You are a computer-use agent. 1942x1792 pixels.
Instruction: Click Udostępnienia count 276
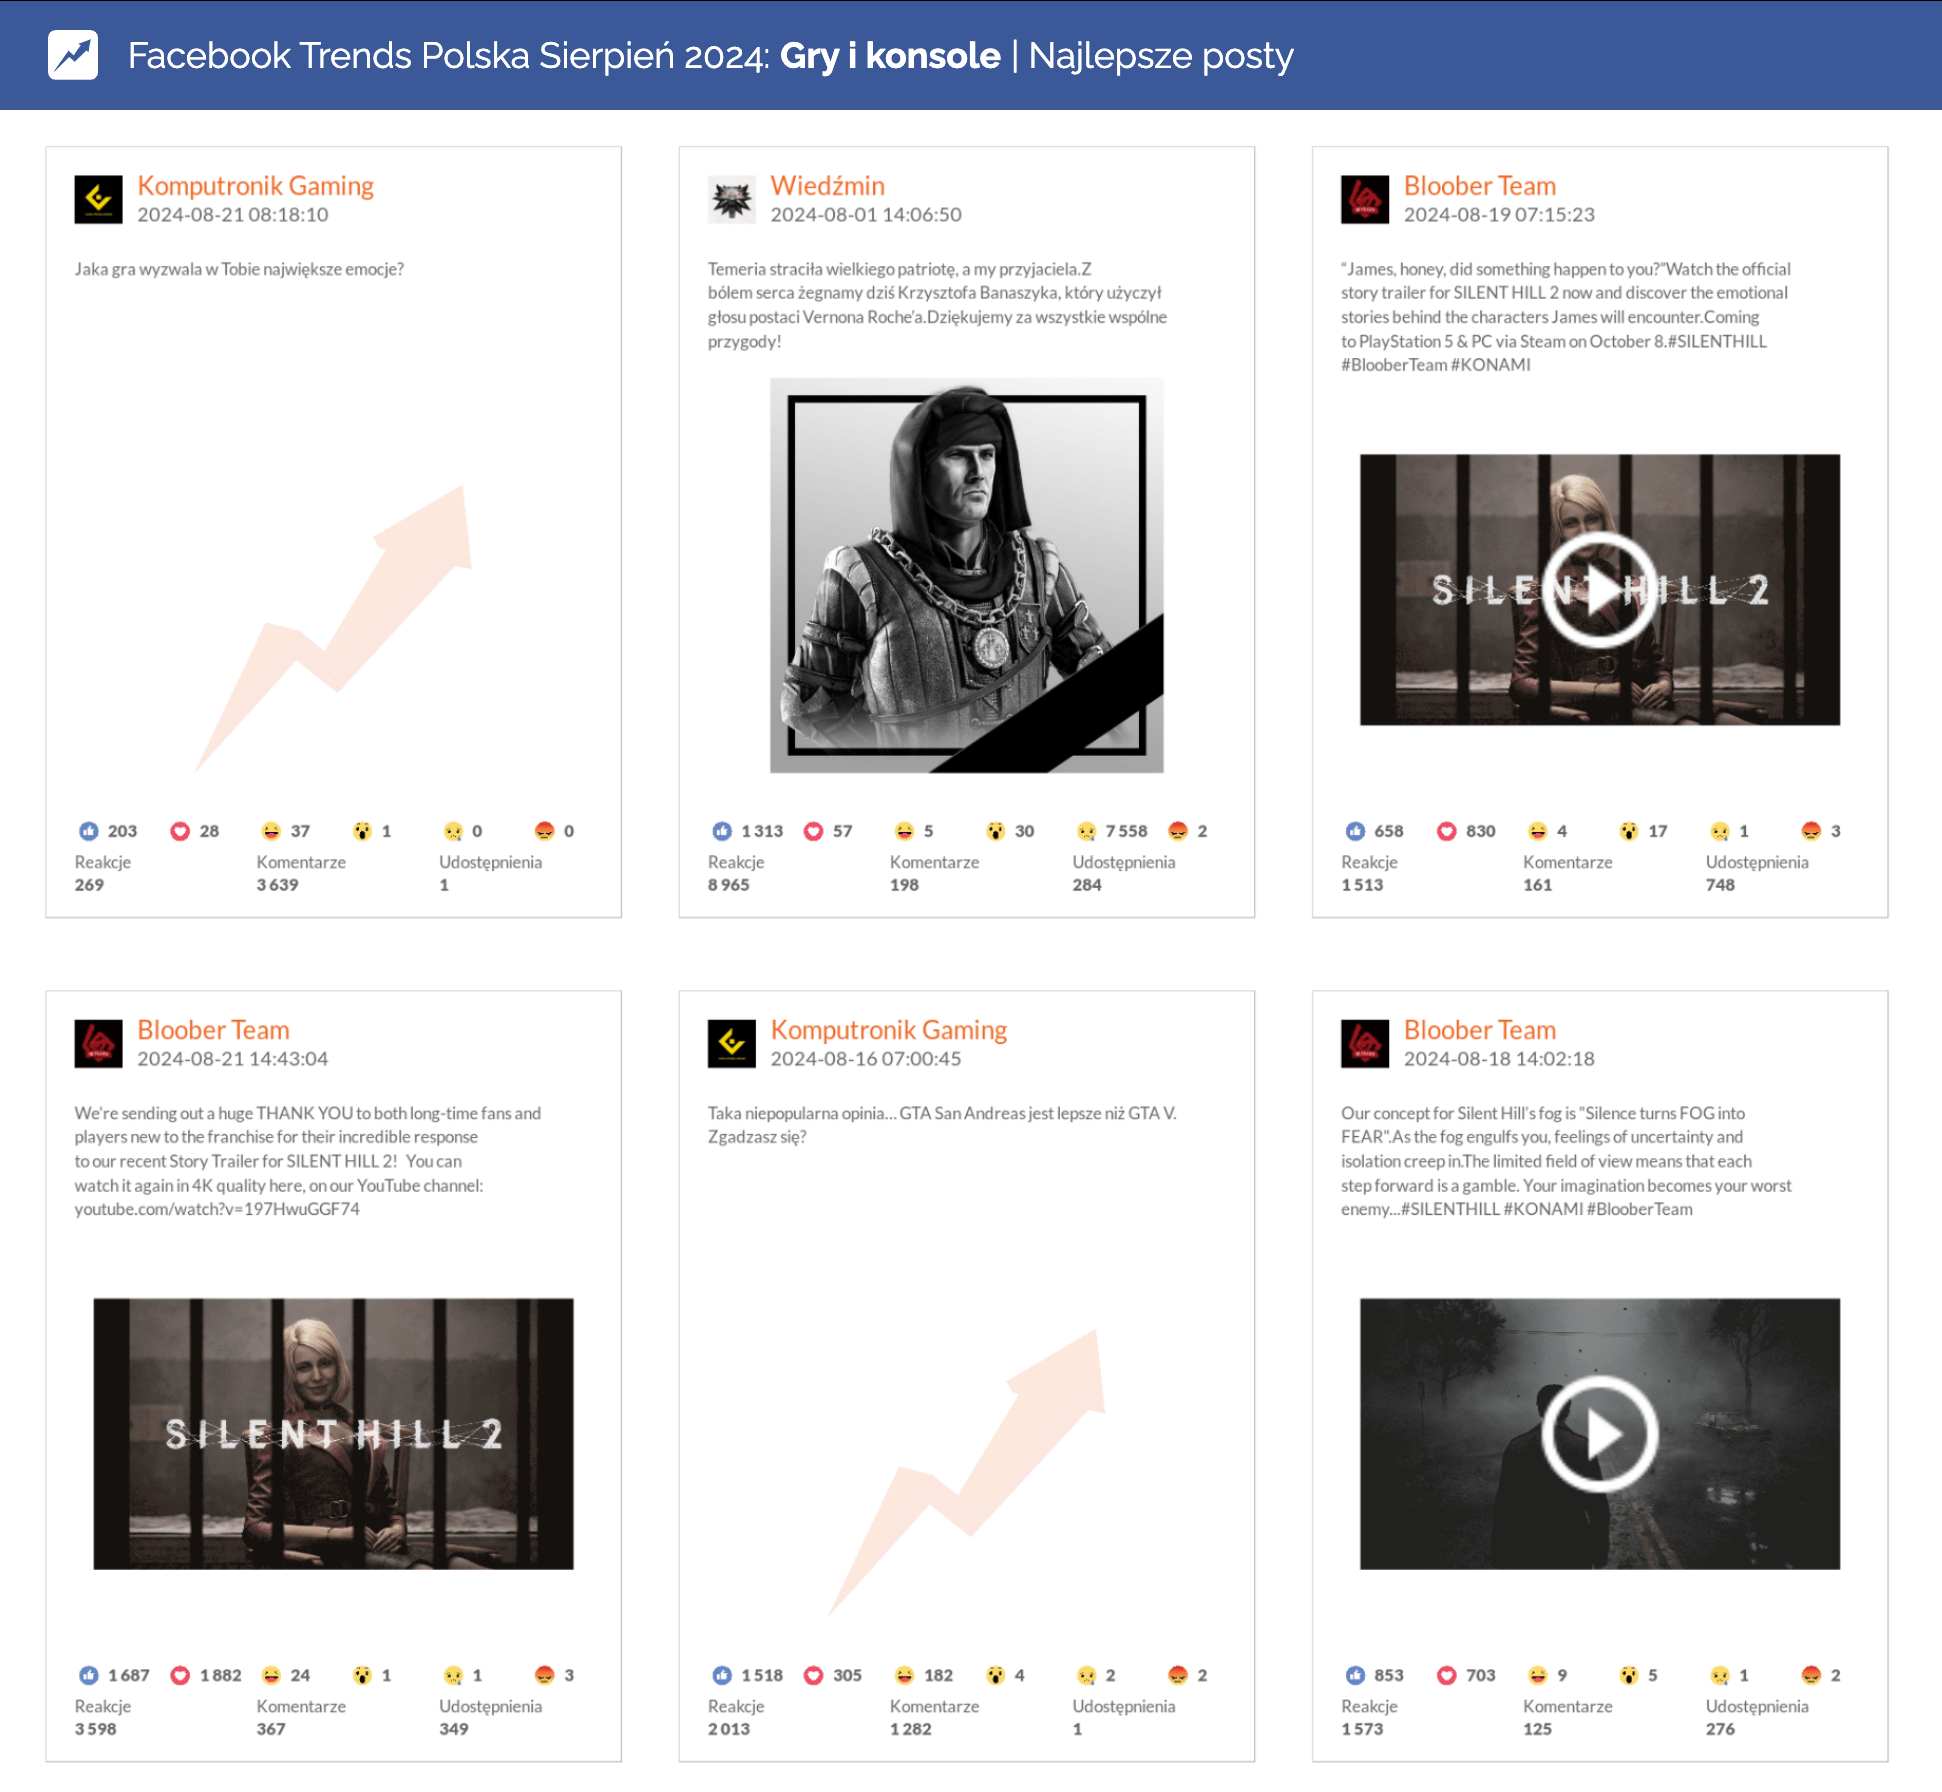(x=1720, y=1729)
